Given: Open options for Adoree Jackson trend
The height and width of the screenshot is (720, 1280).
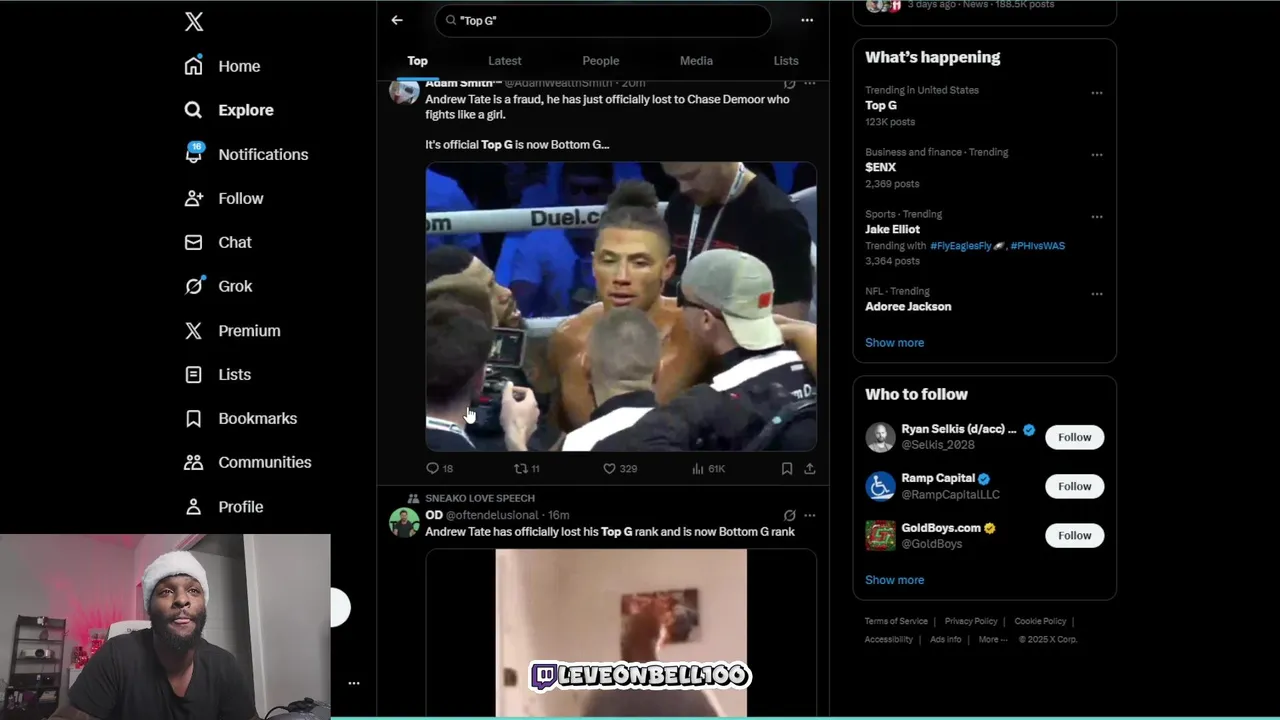Looking at the screenshot, I should pyautogui.click(x=1097, y=294).
